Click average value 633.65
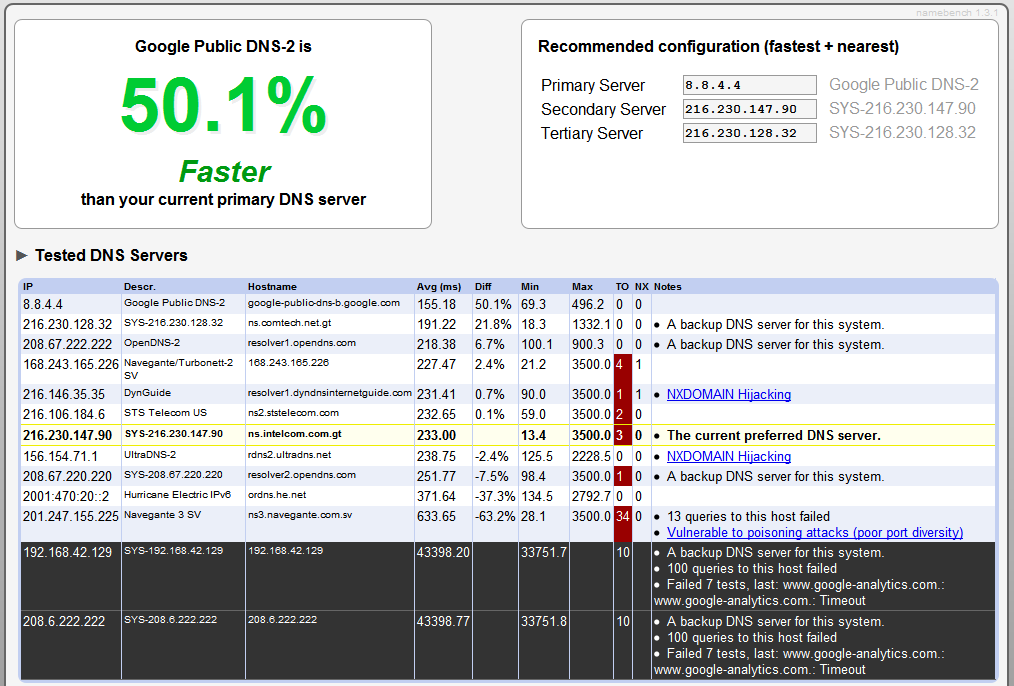Viewport: 1014px width, 686px height. [437, 517]
